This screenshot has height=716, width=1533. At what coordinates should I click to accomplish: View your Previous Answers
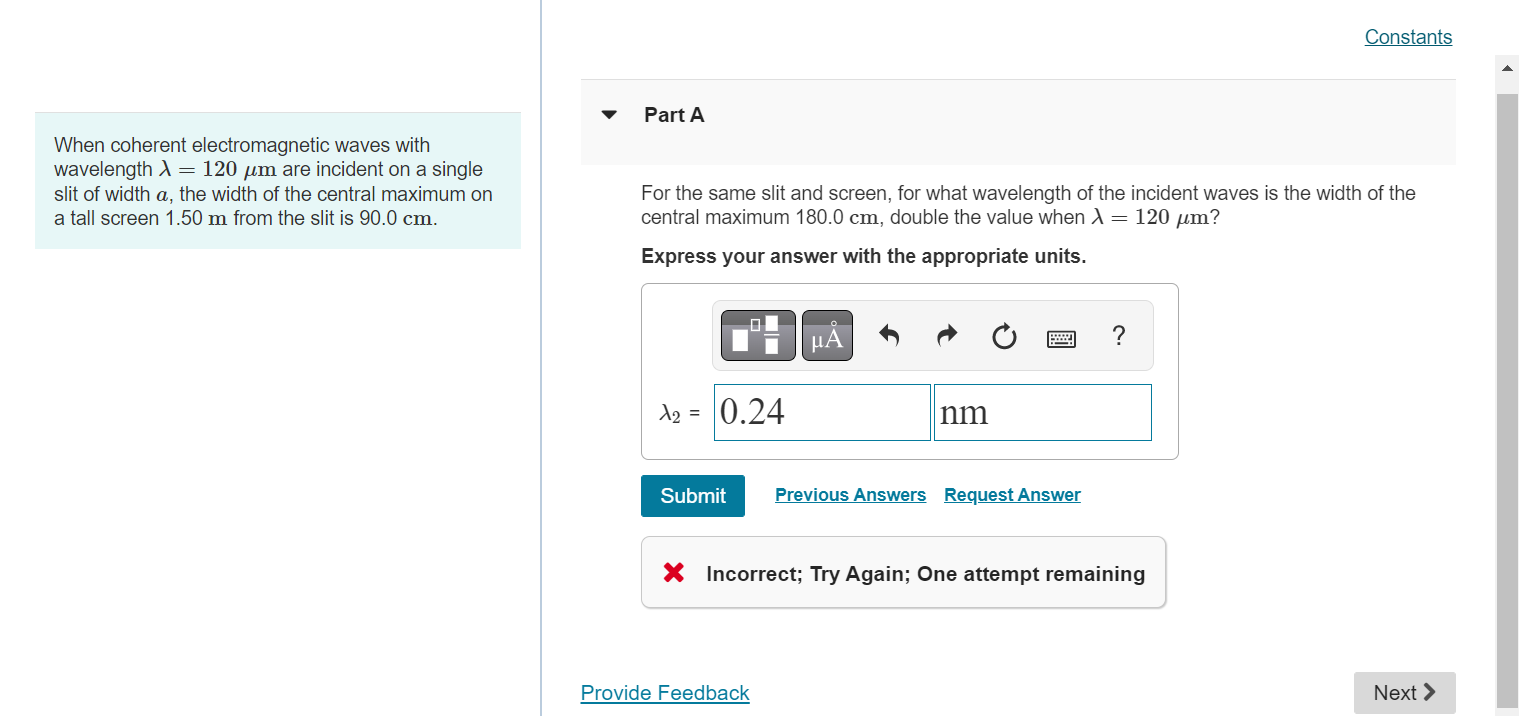tap(850, 494)
